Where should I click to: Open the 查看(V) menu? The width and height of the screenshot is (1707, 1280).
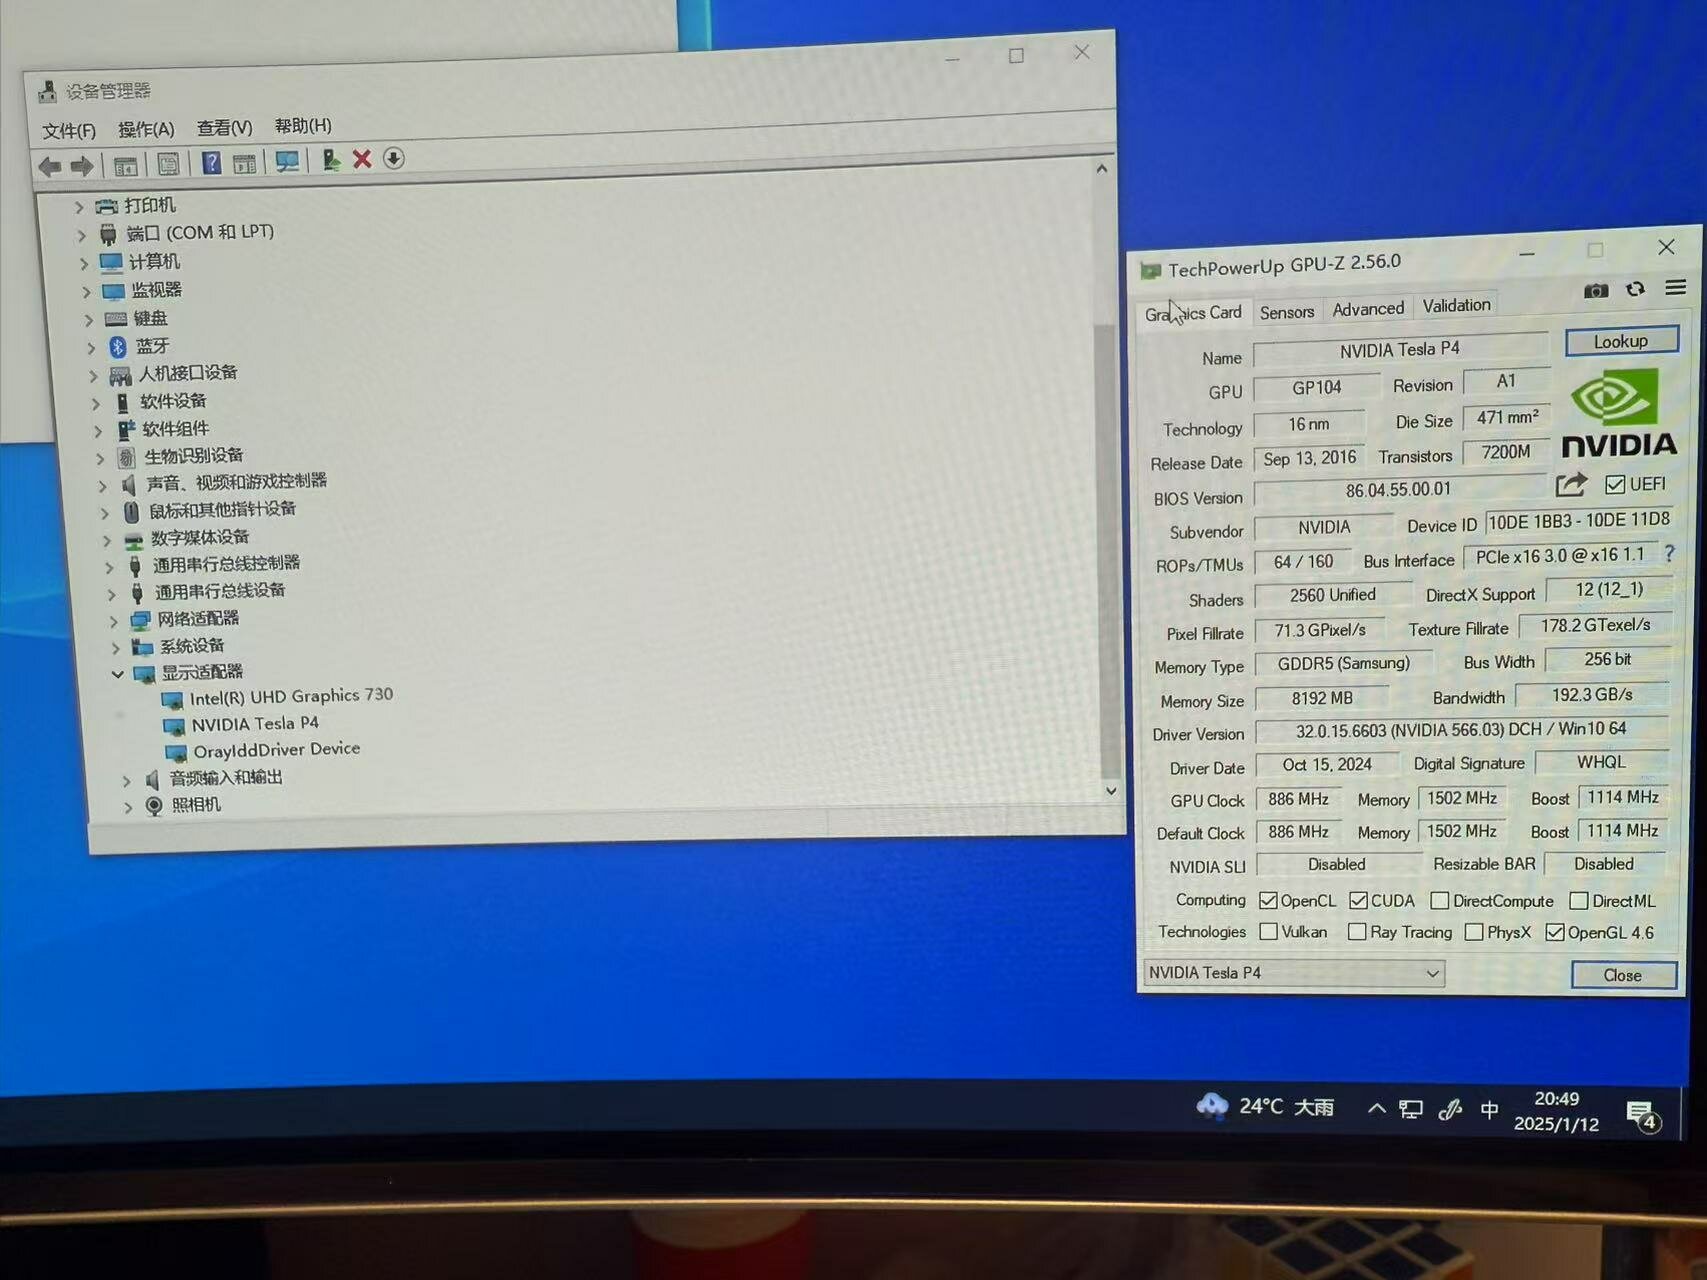(x=224, y=127)
